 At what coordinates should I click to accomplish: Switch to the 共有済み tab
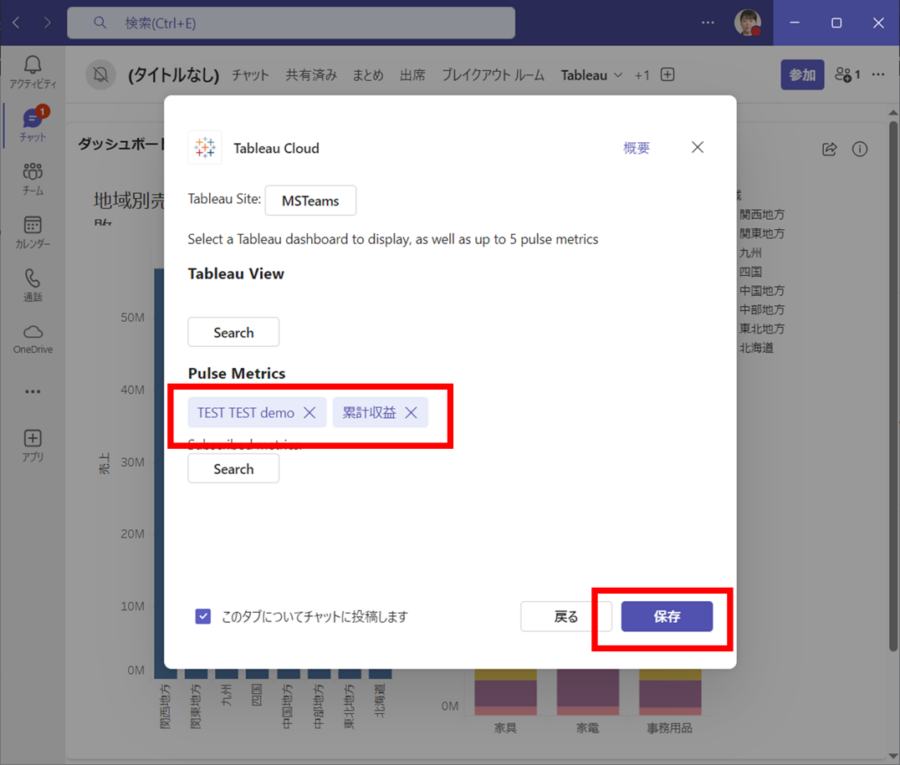point(311,75)
